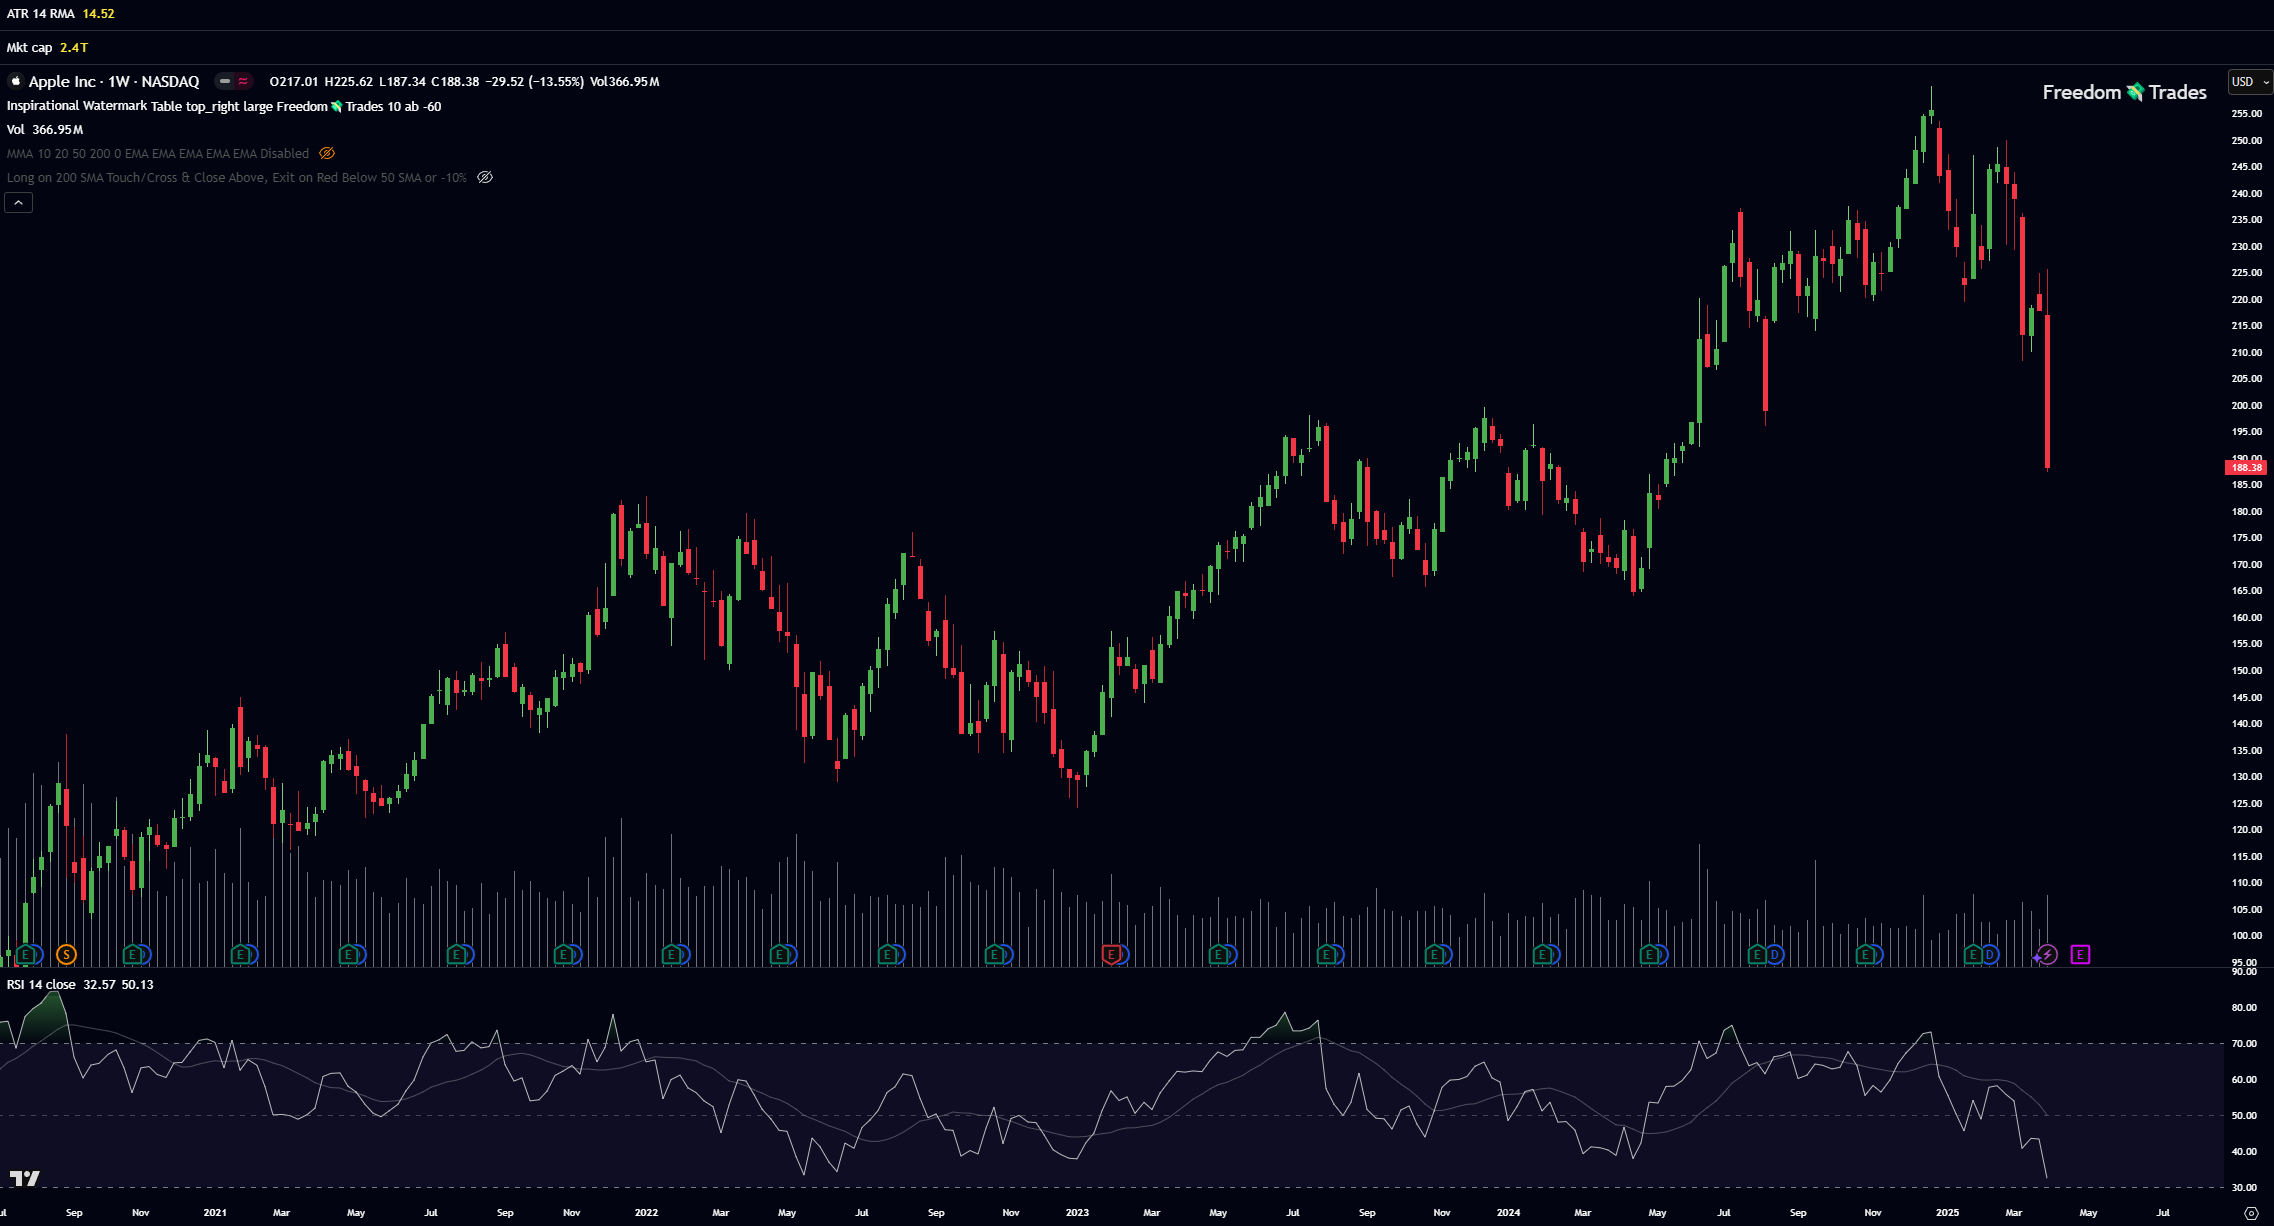
Task: Show the hidden MMA indicator via orange eye
Action: pyautogui.click(x=327, y=153)
